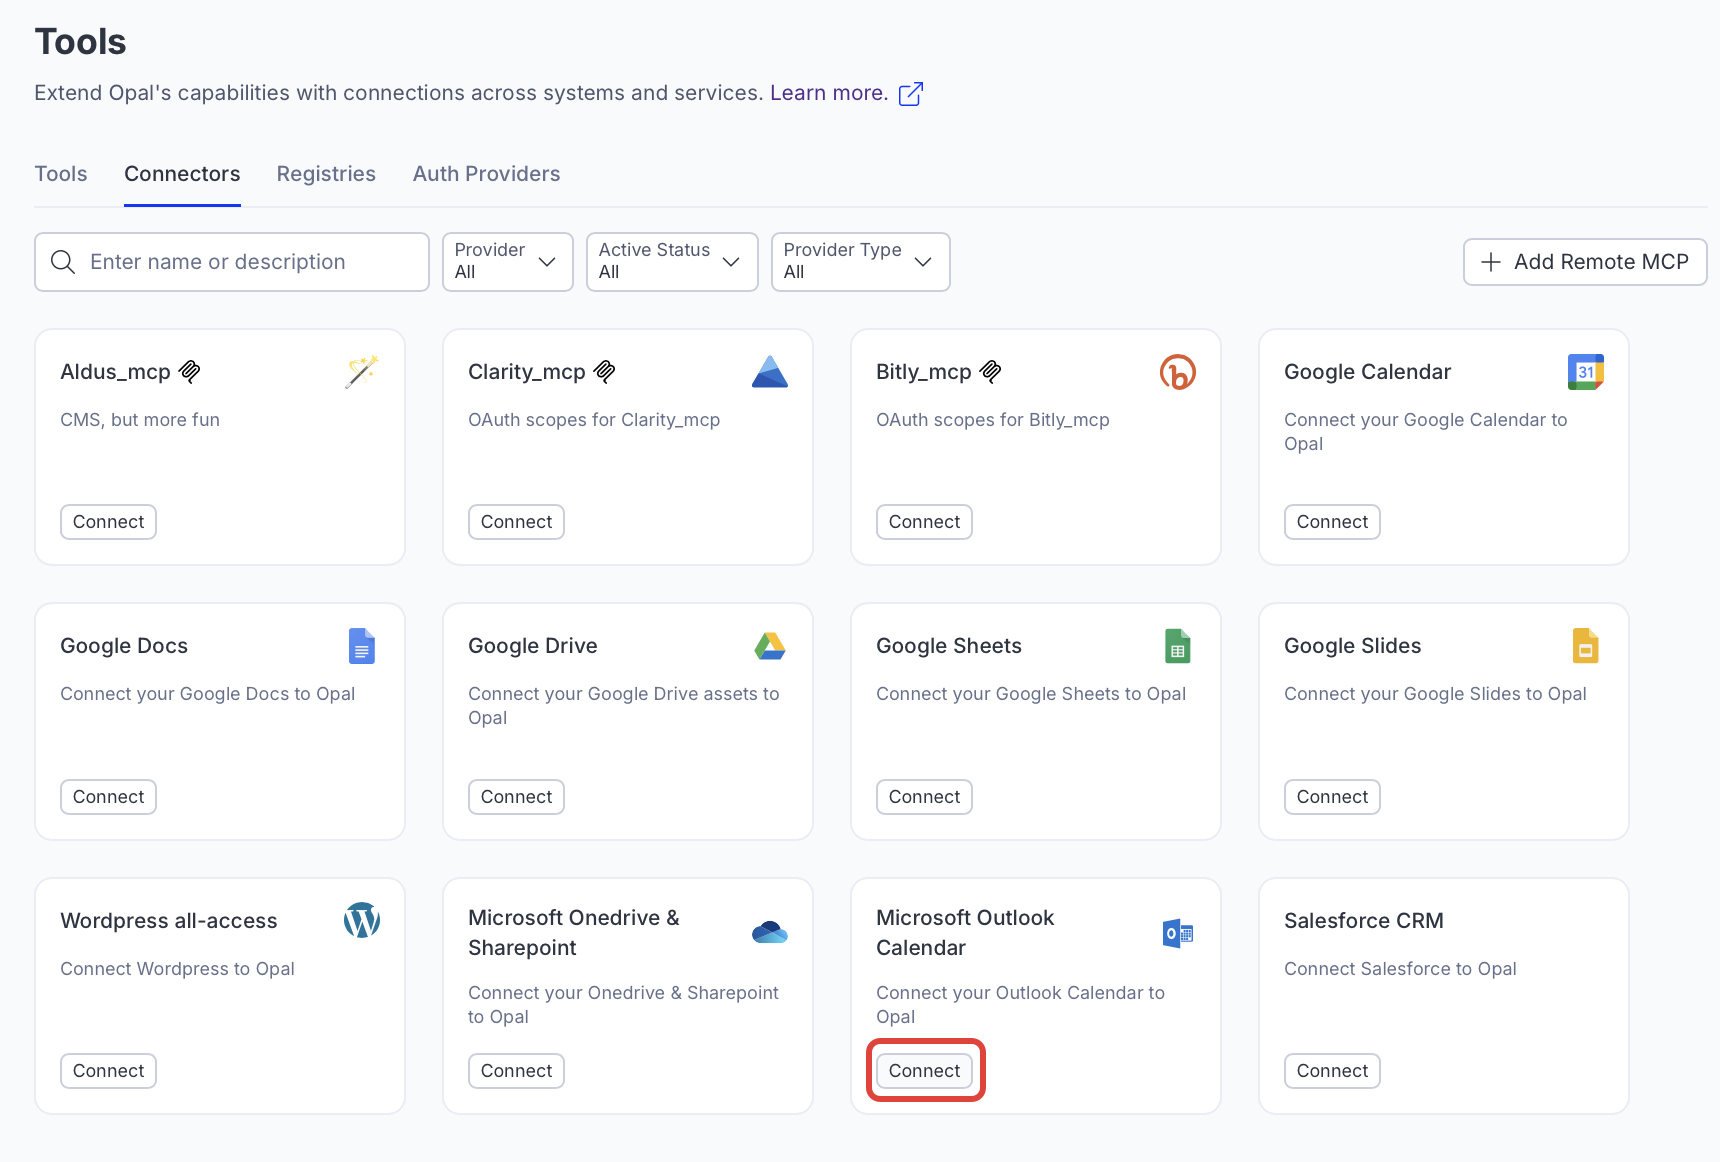This screenshot has width=1720, height=1162.
Task: Click the Aldus_mcp magic wand icon
Action: (x=361, y=372)
